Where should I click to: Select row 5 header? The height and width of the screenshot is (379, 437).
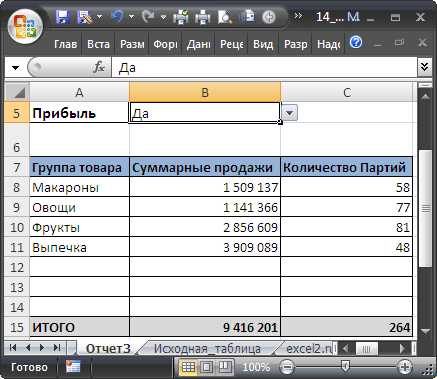(17, 113)
